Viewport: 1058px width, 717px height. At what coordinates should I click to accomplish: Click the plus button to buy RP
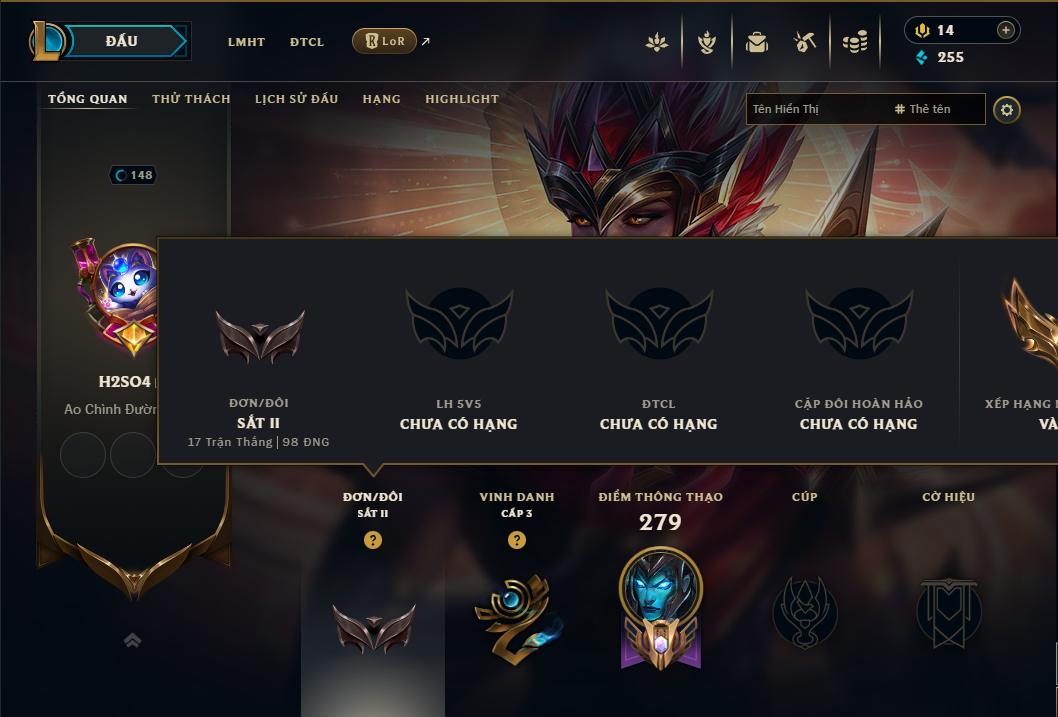pos(1005,30)
